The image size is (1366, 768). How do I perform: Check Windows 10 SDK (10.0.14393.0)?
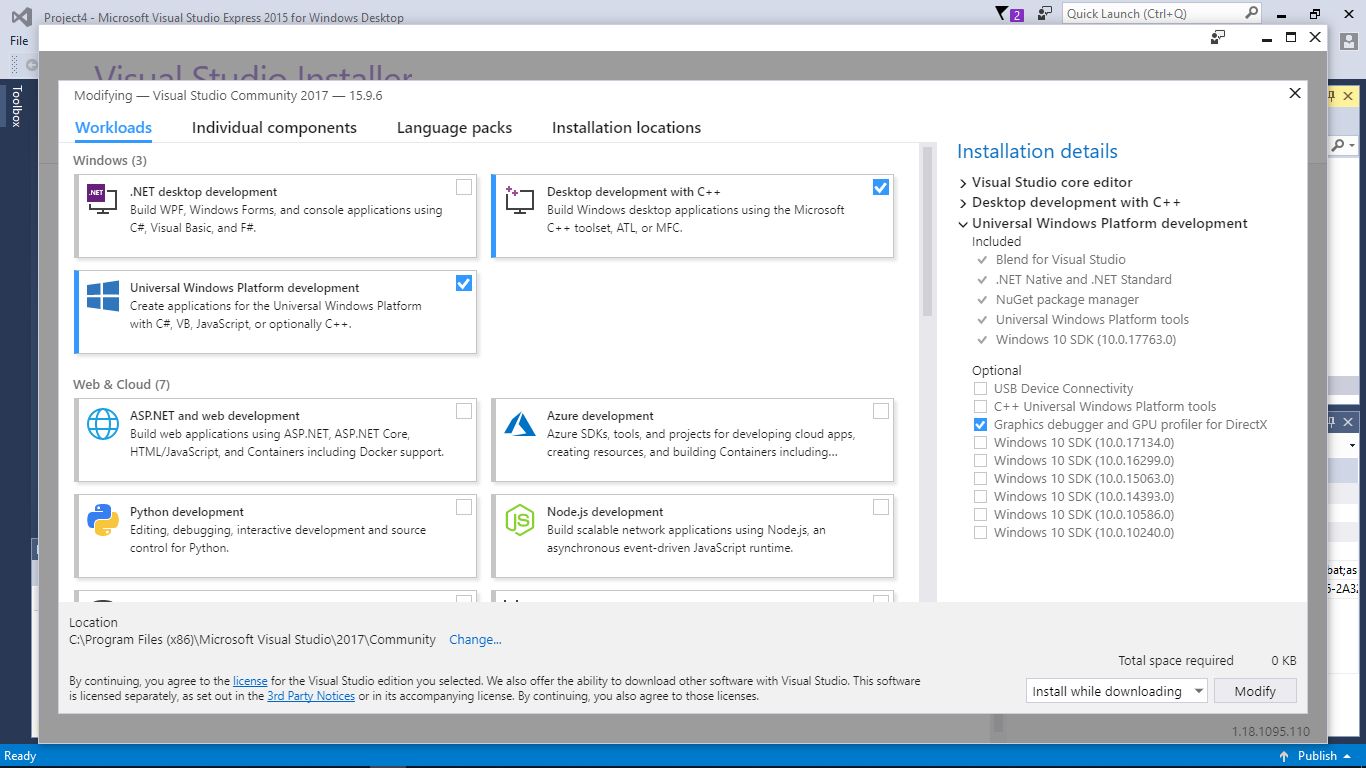click(980, 496)
